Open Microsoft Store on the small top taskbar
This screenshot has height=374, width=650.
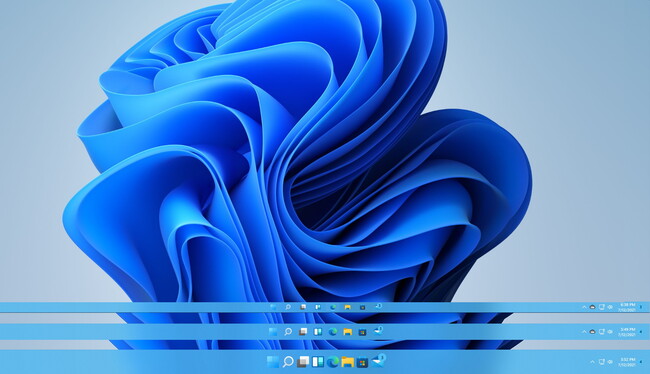(x=363, y=308)
